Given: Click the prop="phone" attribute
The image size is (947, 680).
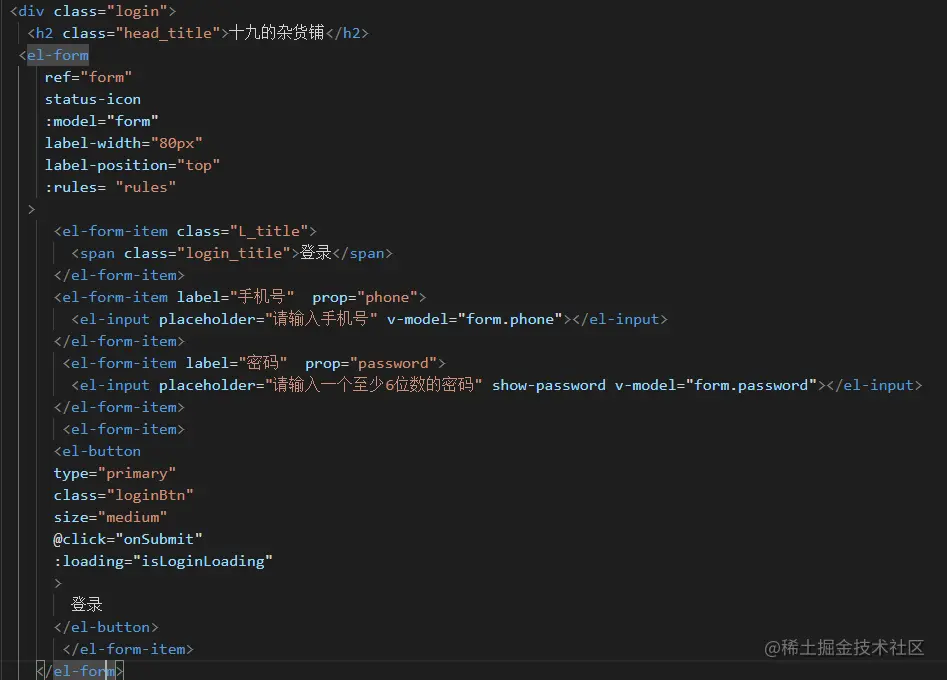Looking at the screenshot, I should tap(365, 297).
